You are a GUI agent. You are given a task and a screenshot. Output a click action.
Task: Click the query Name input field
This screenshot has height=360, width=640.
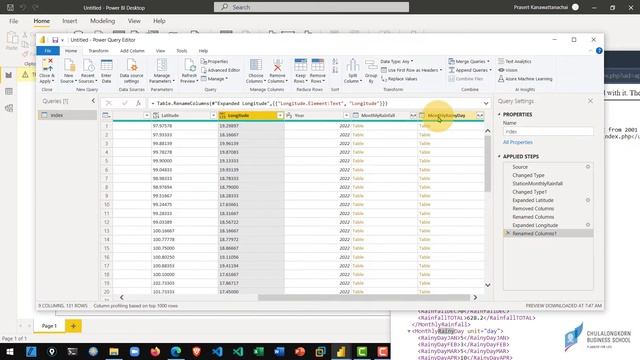(548, 131)
